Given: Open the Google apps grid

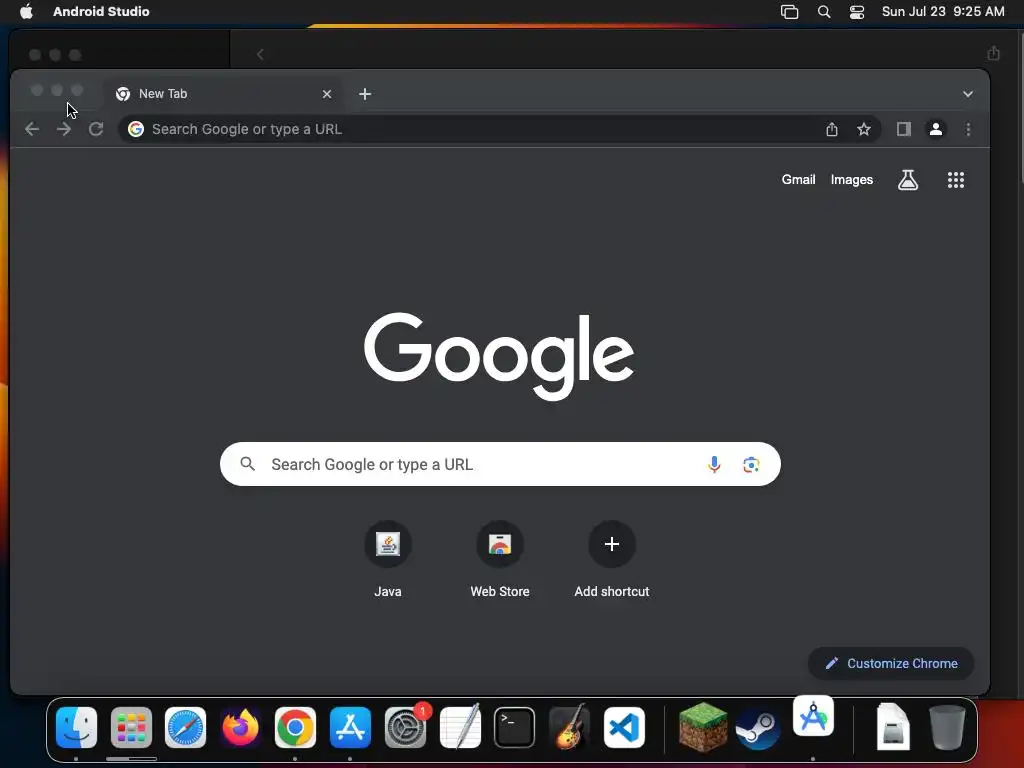Looking at the screenshot, I should [x=955, y=180].
